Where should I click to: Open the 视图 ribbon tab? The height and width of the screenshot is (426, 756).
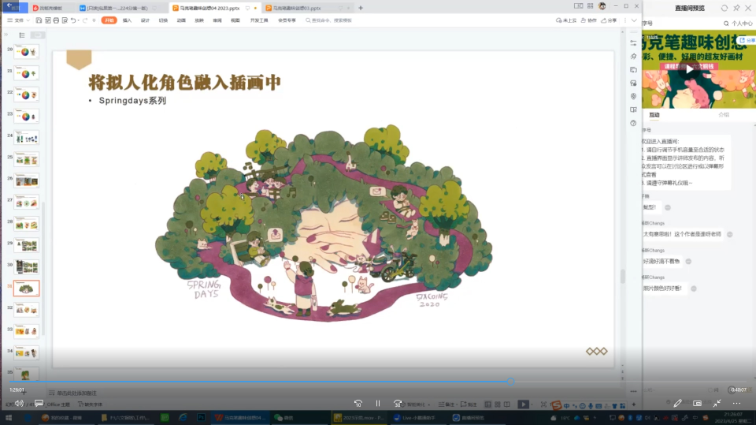[x=235, y=20]
